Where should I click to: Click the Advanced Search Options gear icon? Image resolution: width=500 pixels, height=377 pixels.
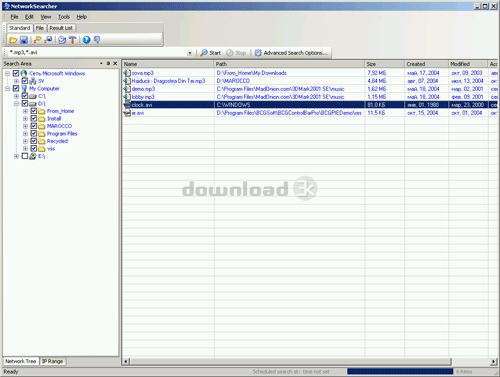258,53
